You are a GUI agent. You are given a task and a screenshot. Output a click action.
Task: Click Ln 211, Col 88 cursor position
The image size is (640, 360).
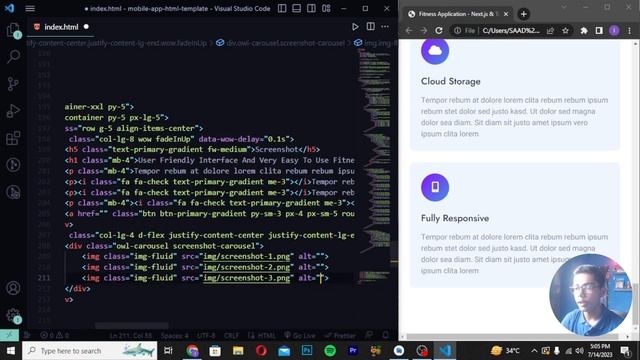click(131, 336)
